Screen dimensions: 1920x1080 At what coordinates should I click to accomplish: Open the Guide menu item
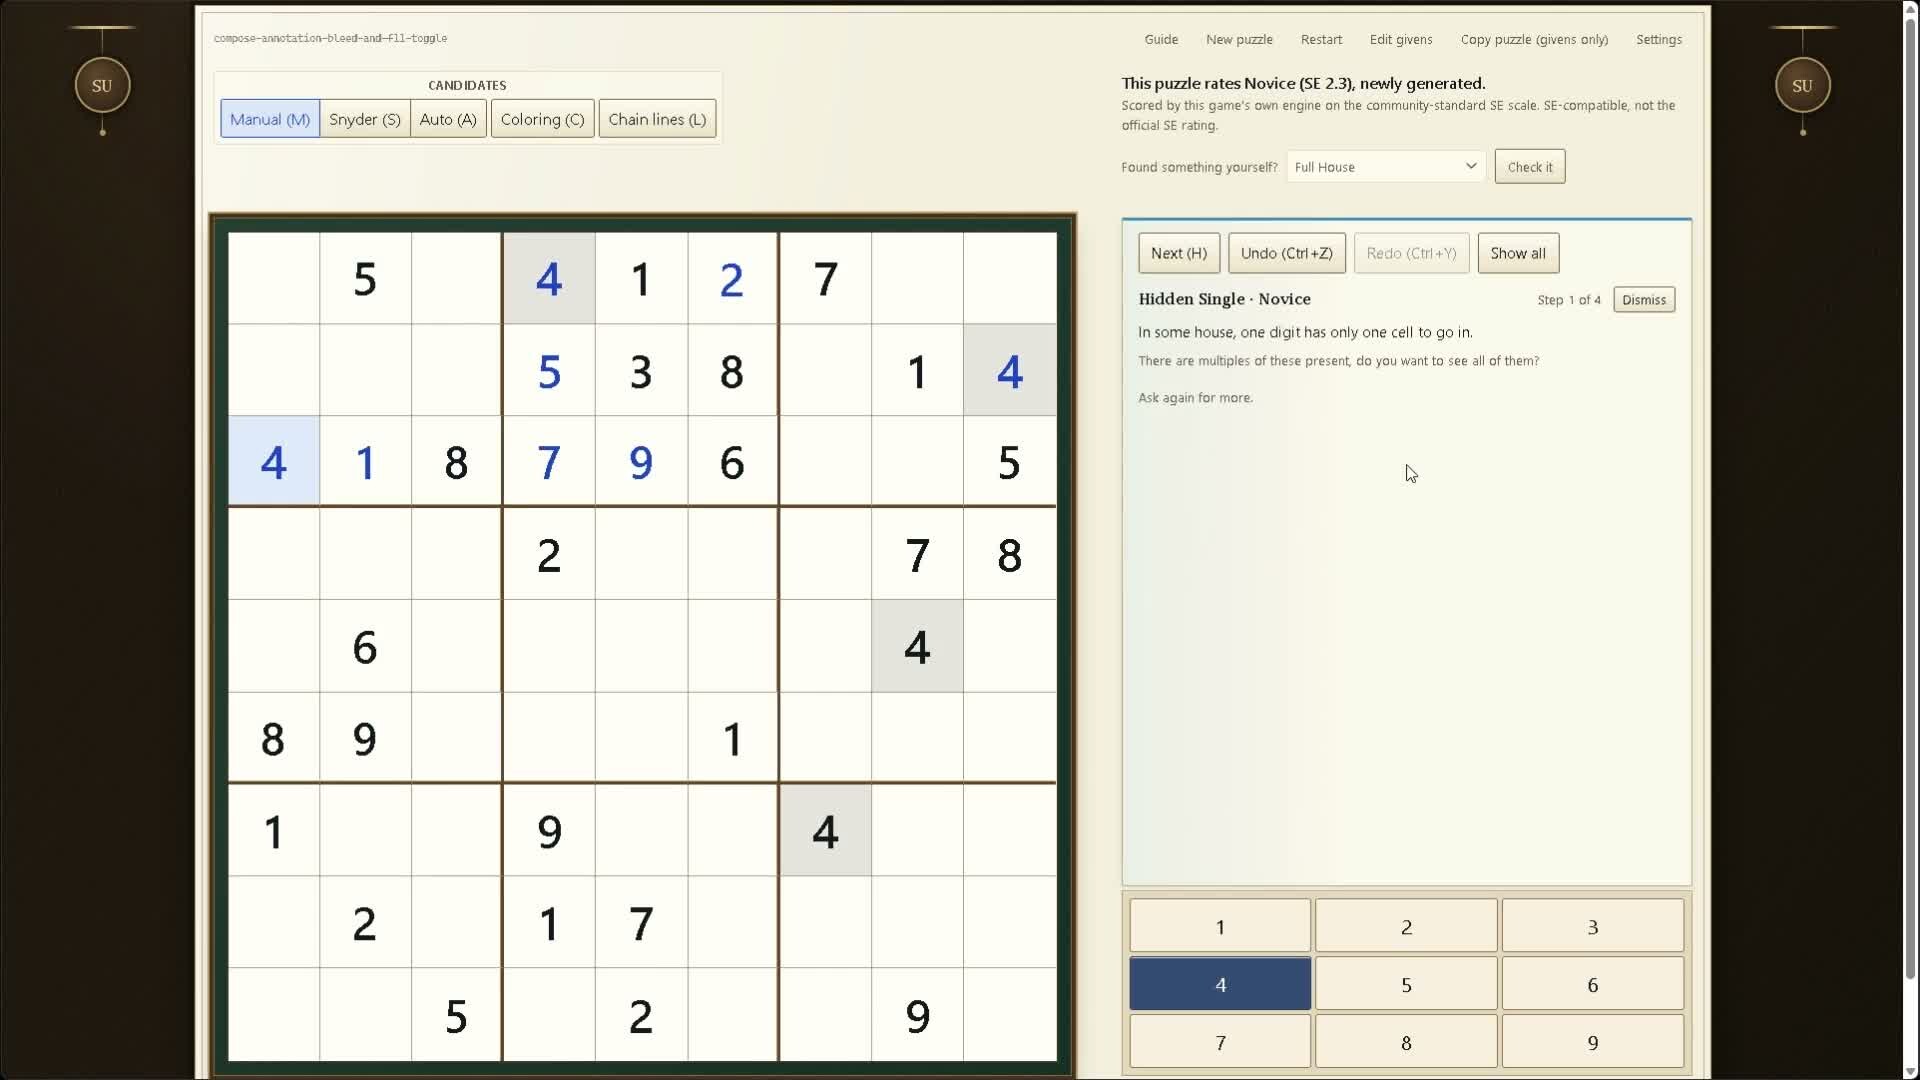[1161, 40]
